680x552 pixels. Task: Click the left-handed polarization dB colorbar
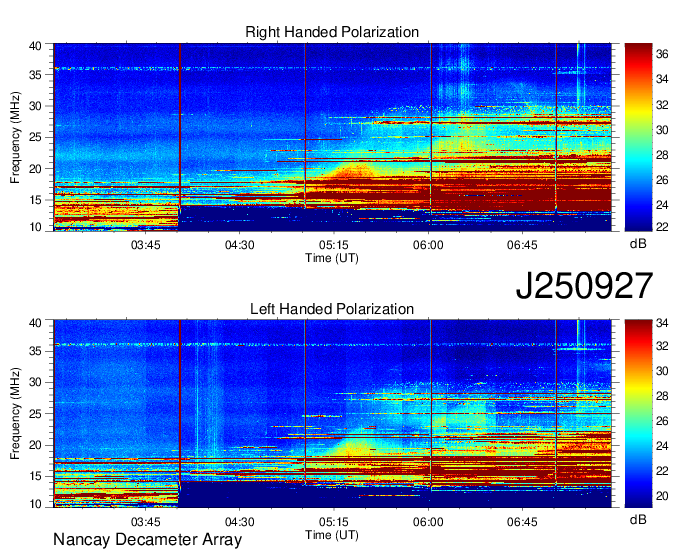click(637, 414)
